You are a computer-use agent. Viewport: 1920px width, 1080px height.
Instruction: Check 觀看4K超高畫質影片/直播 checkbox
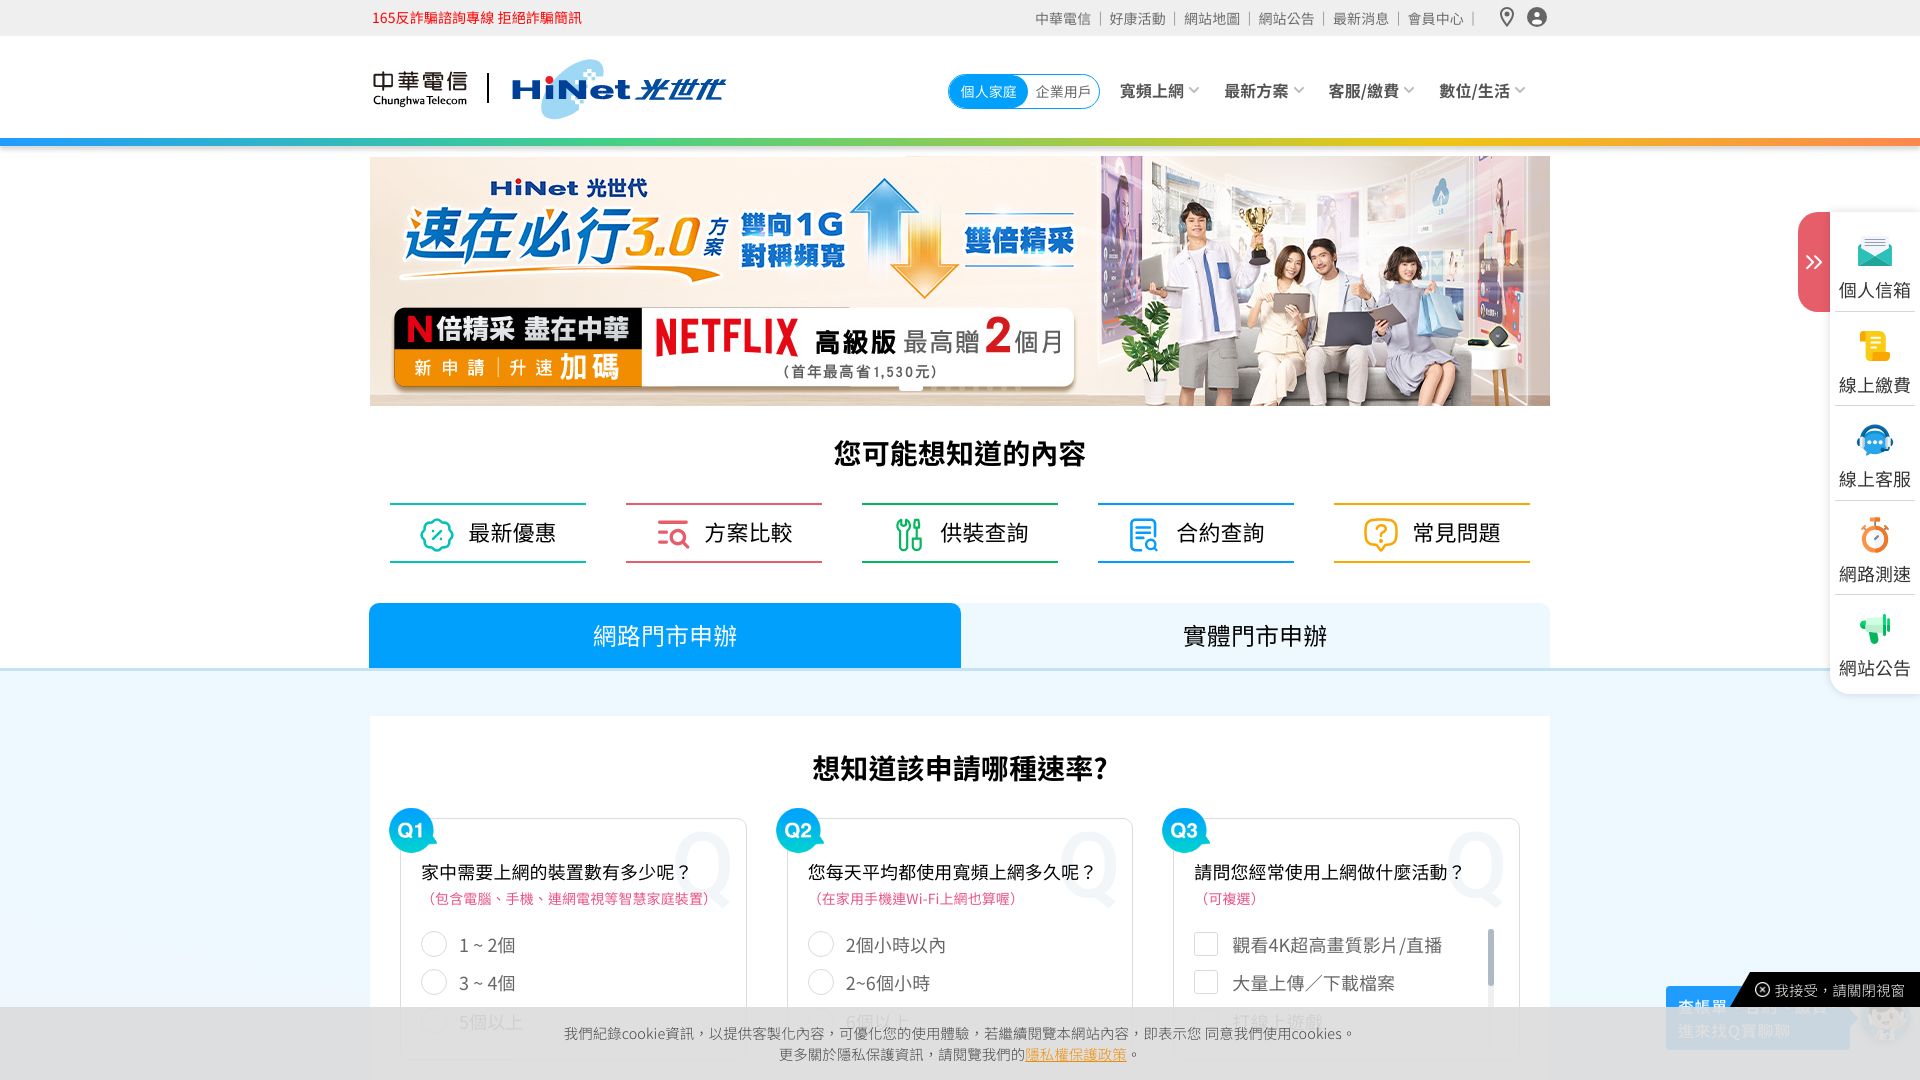click(x=1206, y=945)
